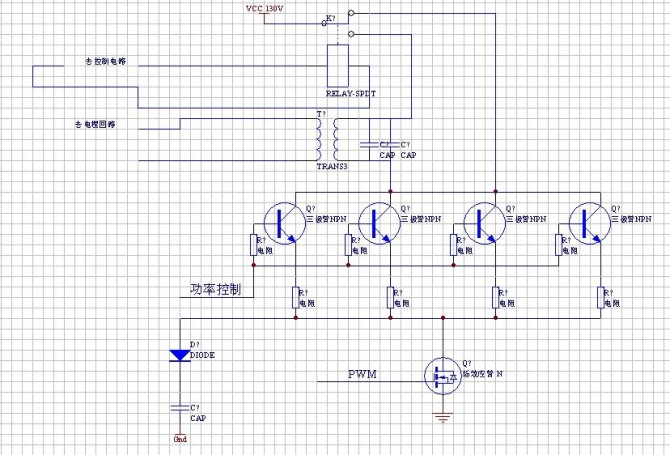Click the VCC 130V power label

pyautogui.click(x=264, y=9)
